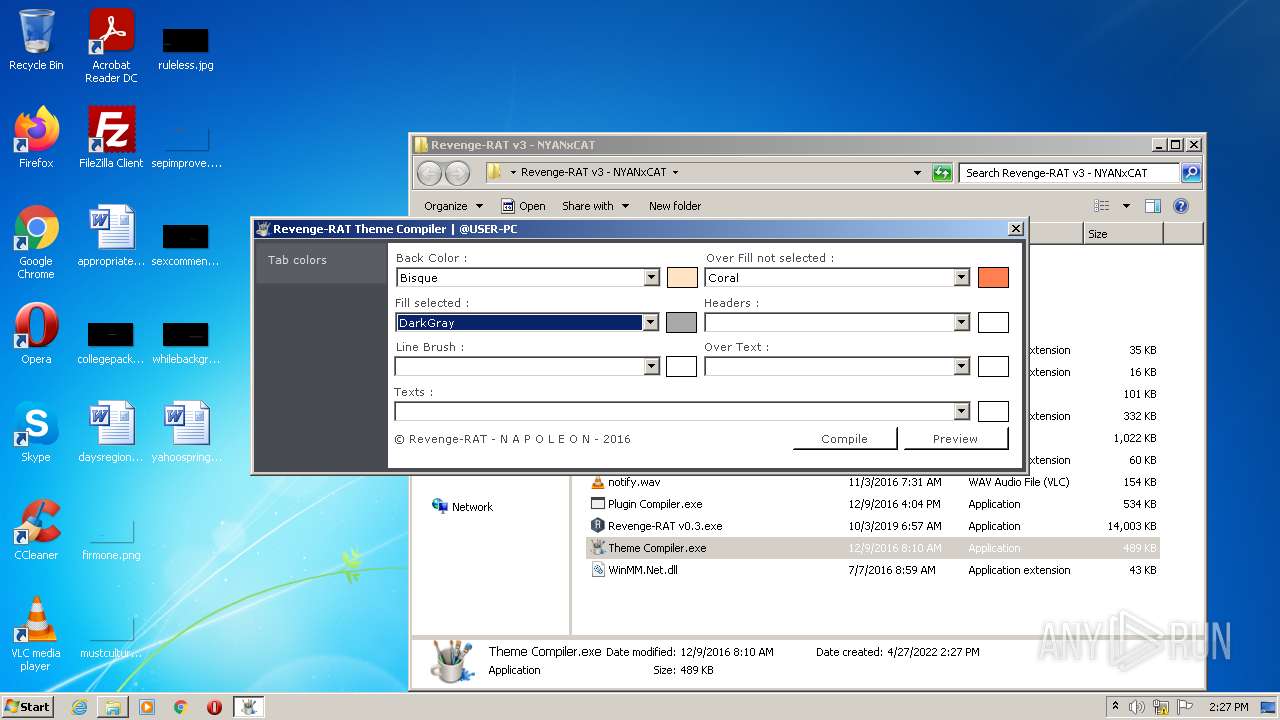Screen dimensions: 1280x720
Task: Launch Windows Media Player from taskbar
Action: point(147,707)
